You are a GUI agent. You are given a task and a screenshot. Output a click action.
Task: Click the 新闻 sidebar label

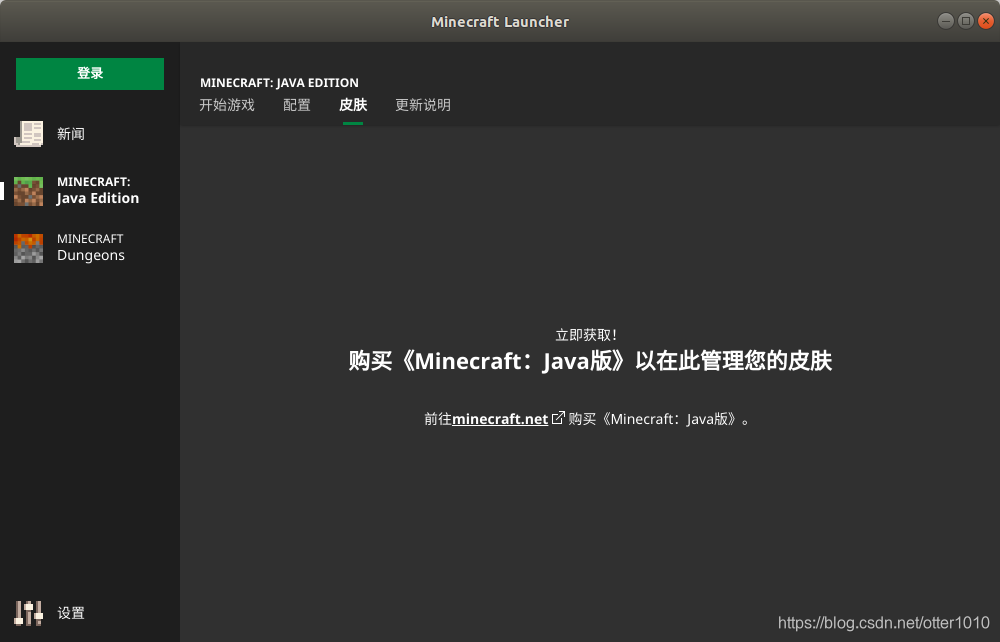click(71, 134)
